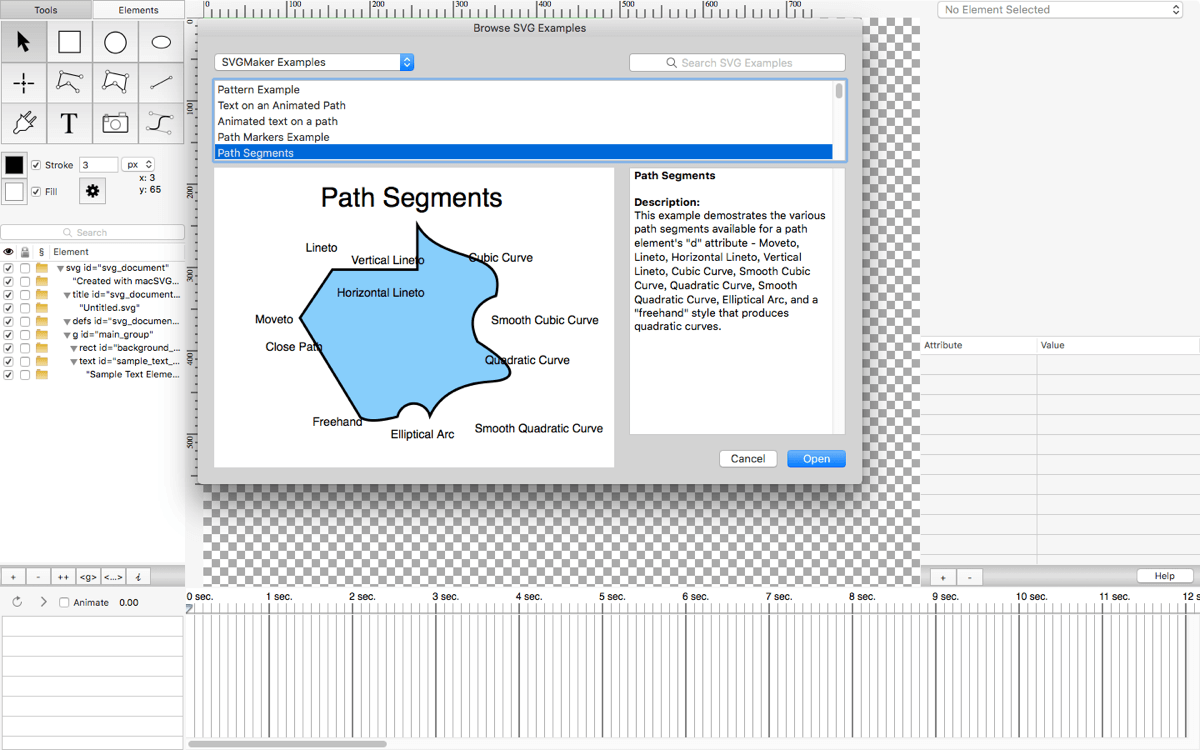Pick the circle shape tool

coord(115,42)
